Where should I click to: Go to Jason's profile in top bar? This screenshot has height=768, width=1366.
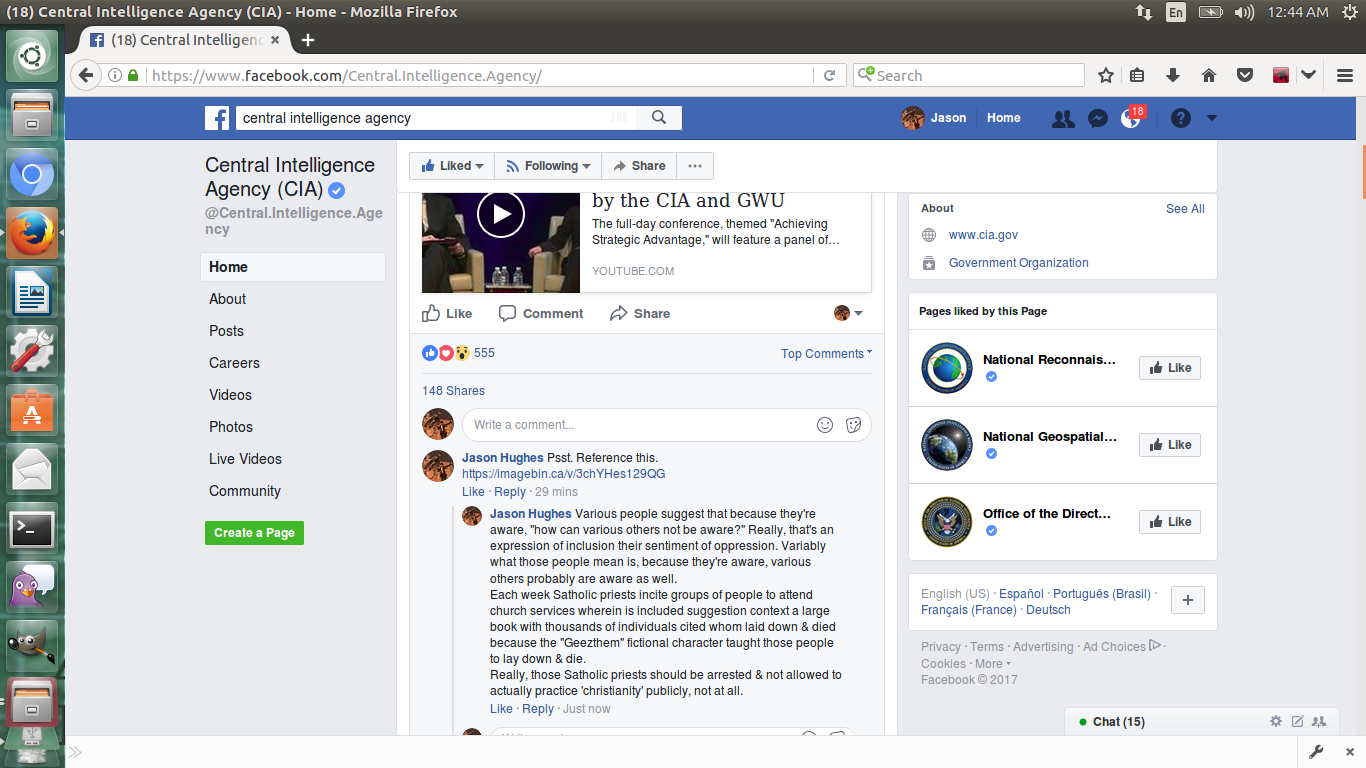pos(935,118)
